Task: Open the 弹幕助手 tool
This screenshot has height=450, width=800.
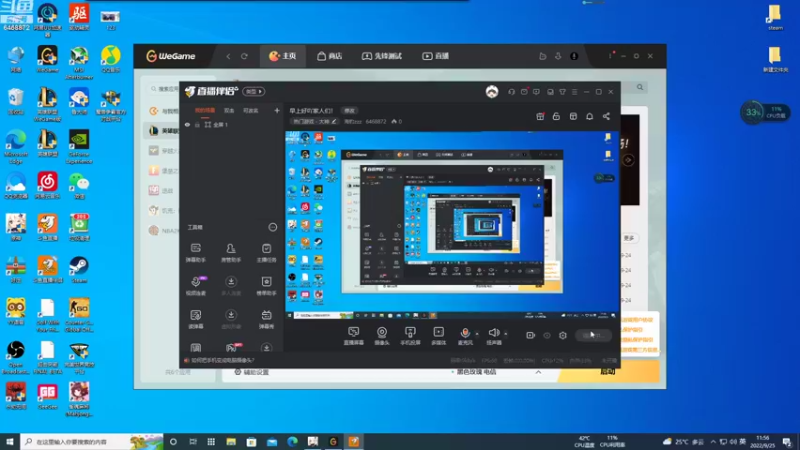Action: click(195, 253)
